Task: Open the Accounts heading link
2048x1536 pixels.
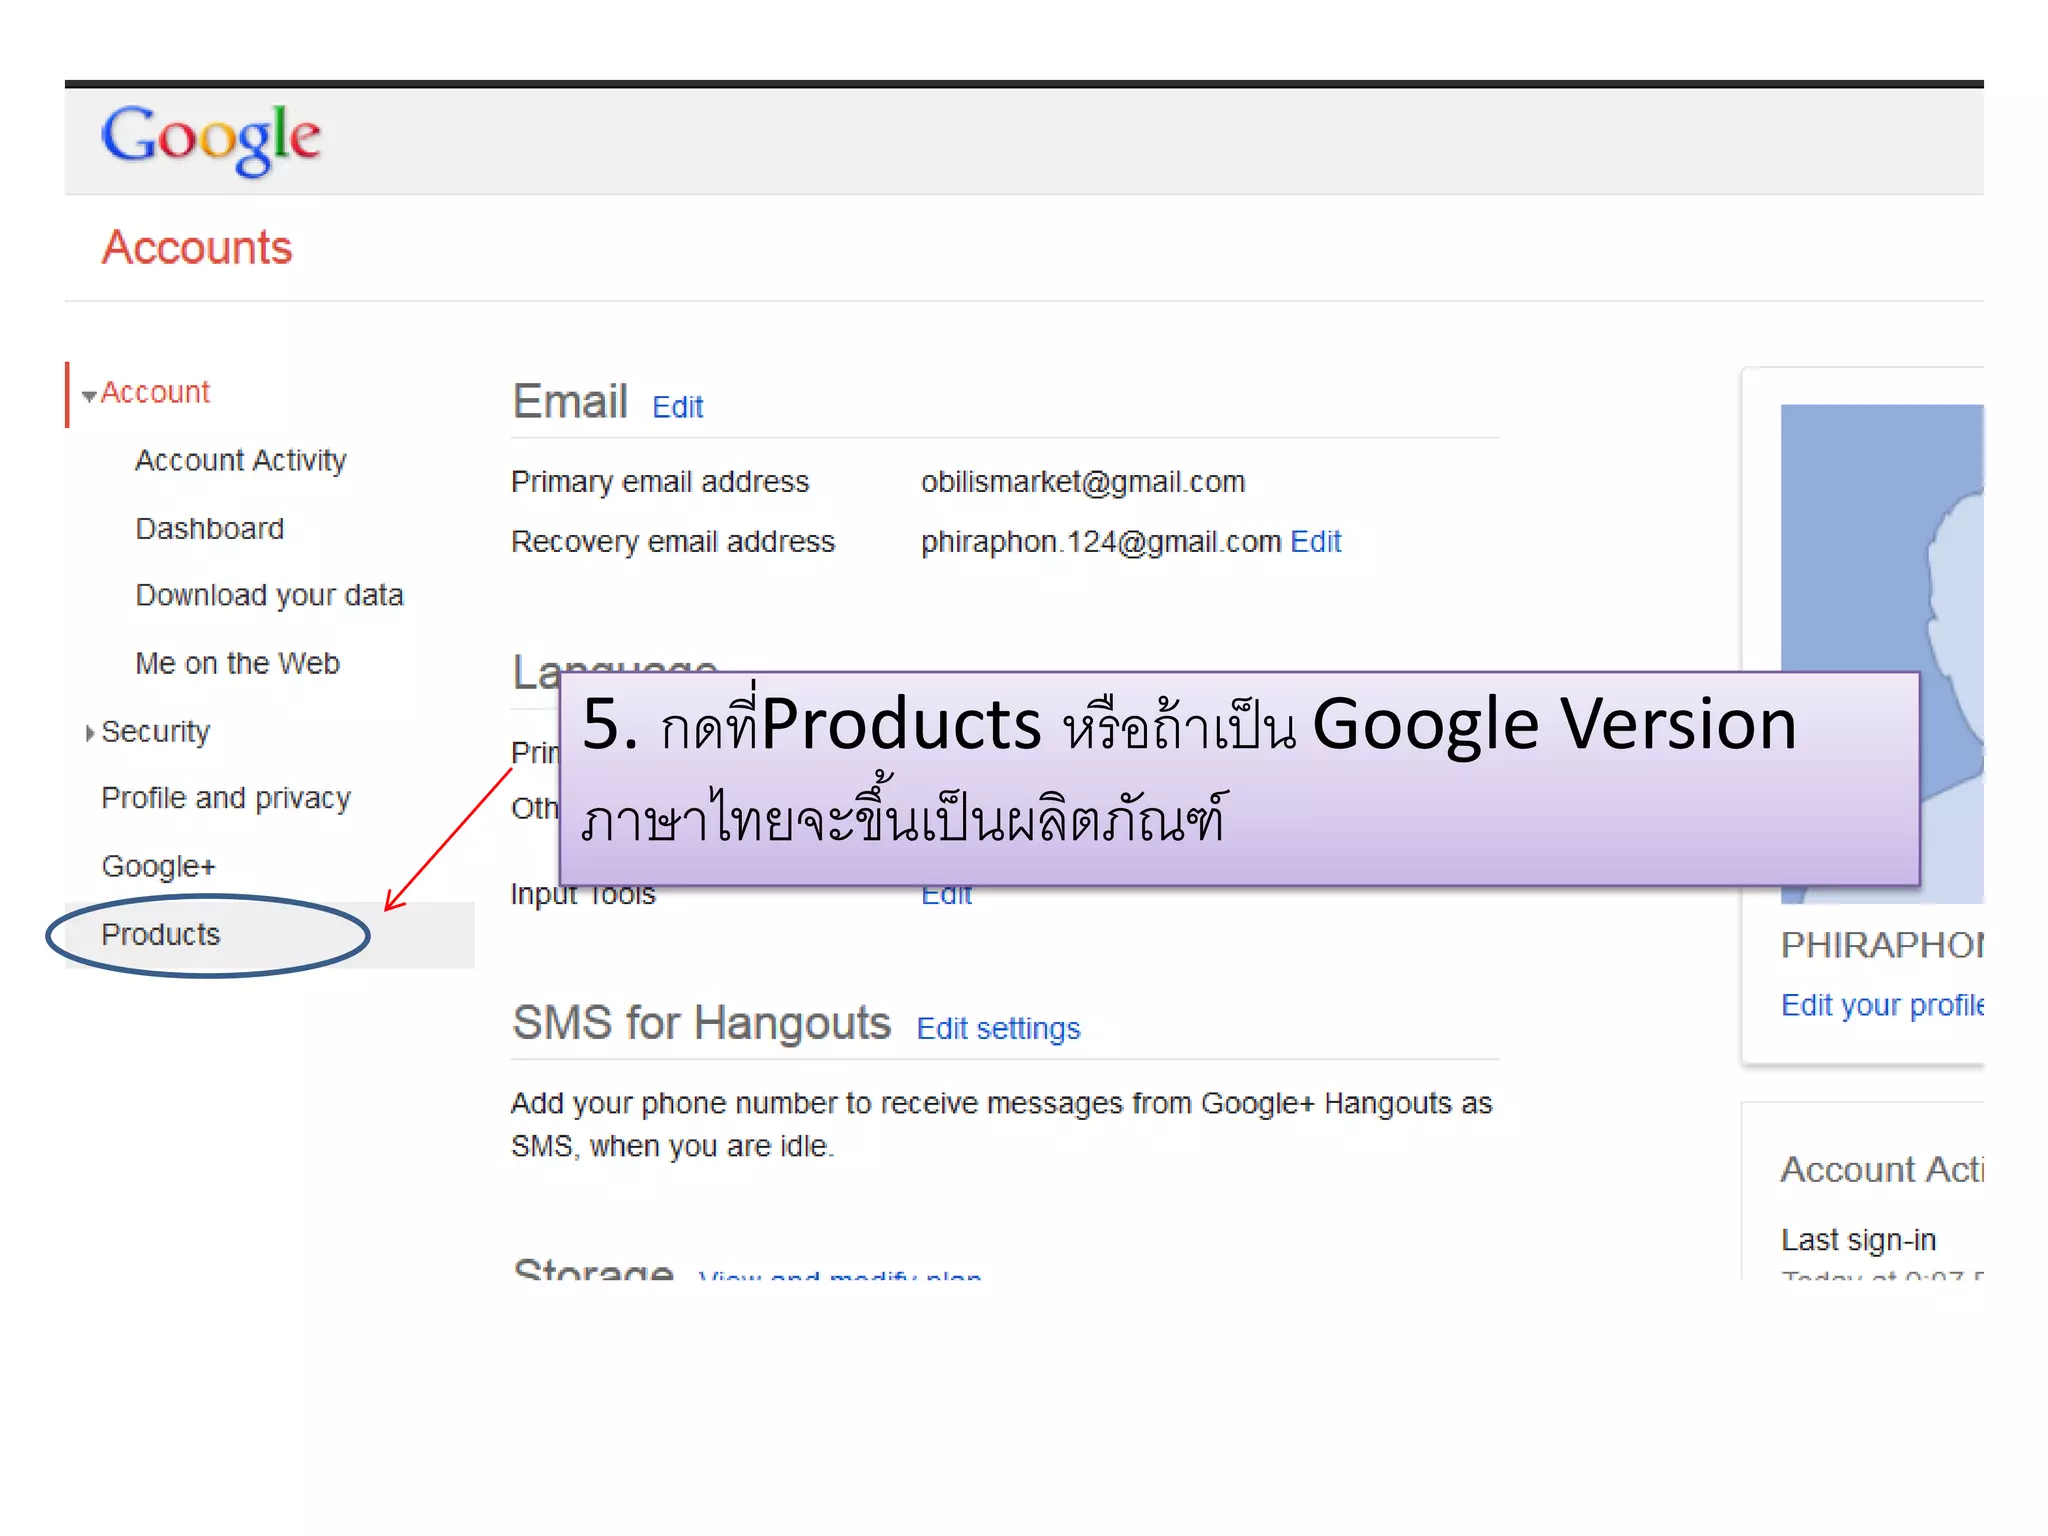Action: click(x=197, y=247)
